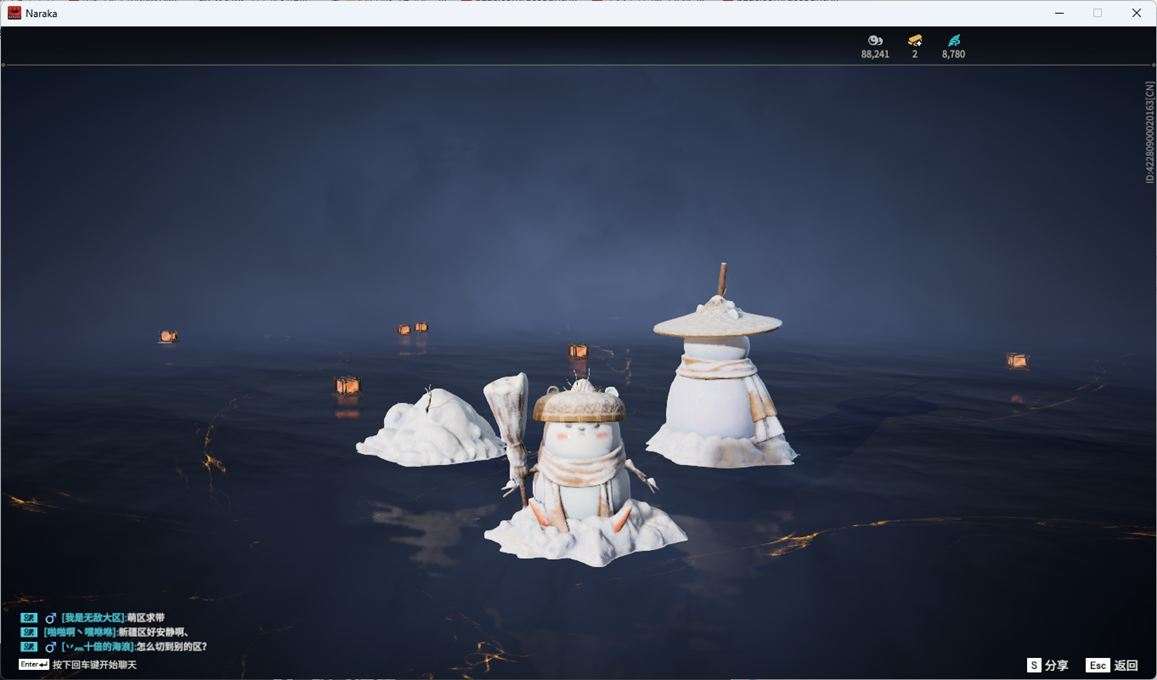Select the snowman with woven cap and broom

pyautogui.click(x=581, y=472)
